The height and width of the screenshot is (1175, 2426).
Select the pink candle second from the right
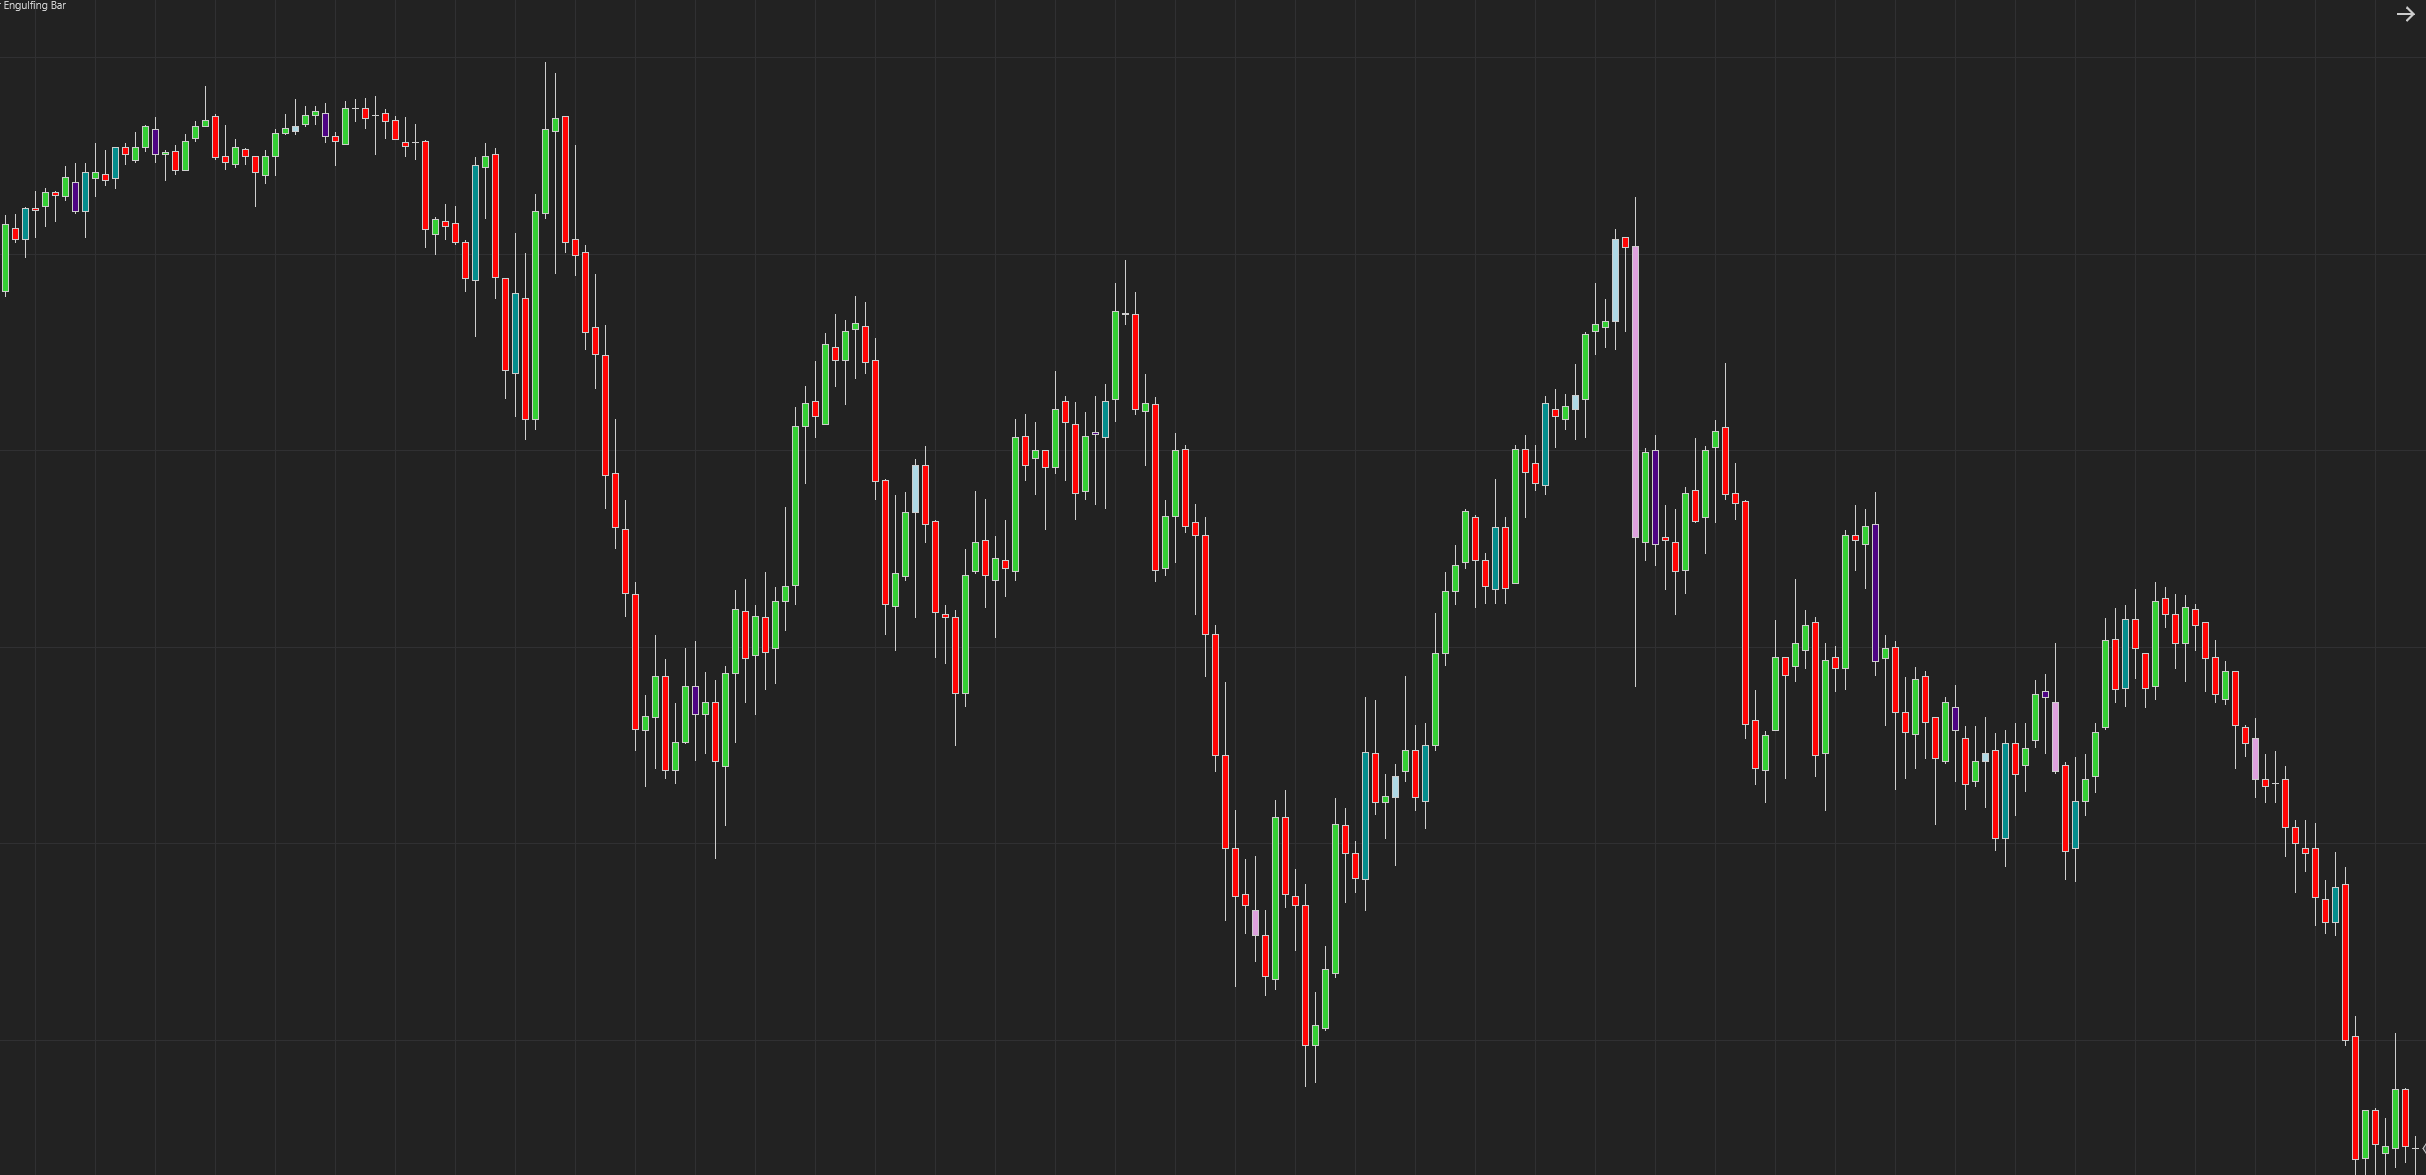coord(2055,737)
